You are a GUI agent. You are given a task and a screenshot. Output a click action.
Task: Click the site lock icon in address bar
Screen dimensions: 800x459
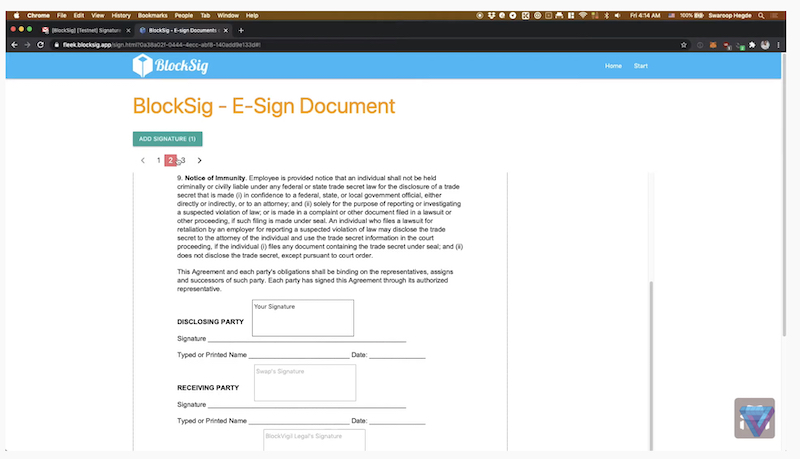pos(56,45)
